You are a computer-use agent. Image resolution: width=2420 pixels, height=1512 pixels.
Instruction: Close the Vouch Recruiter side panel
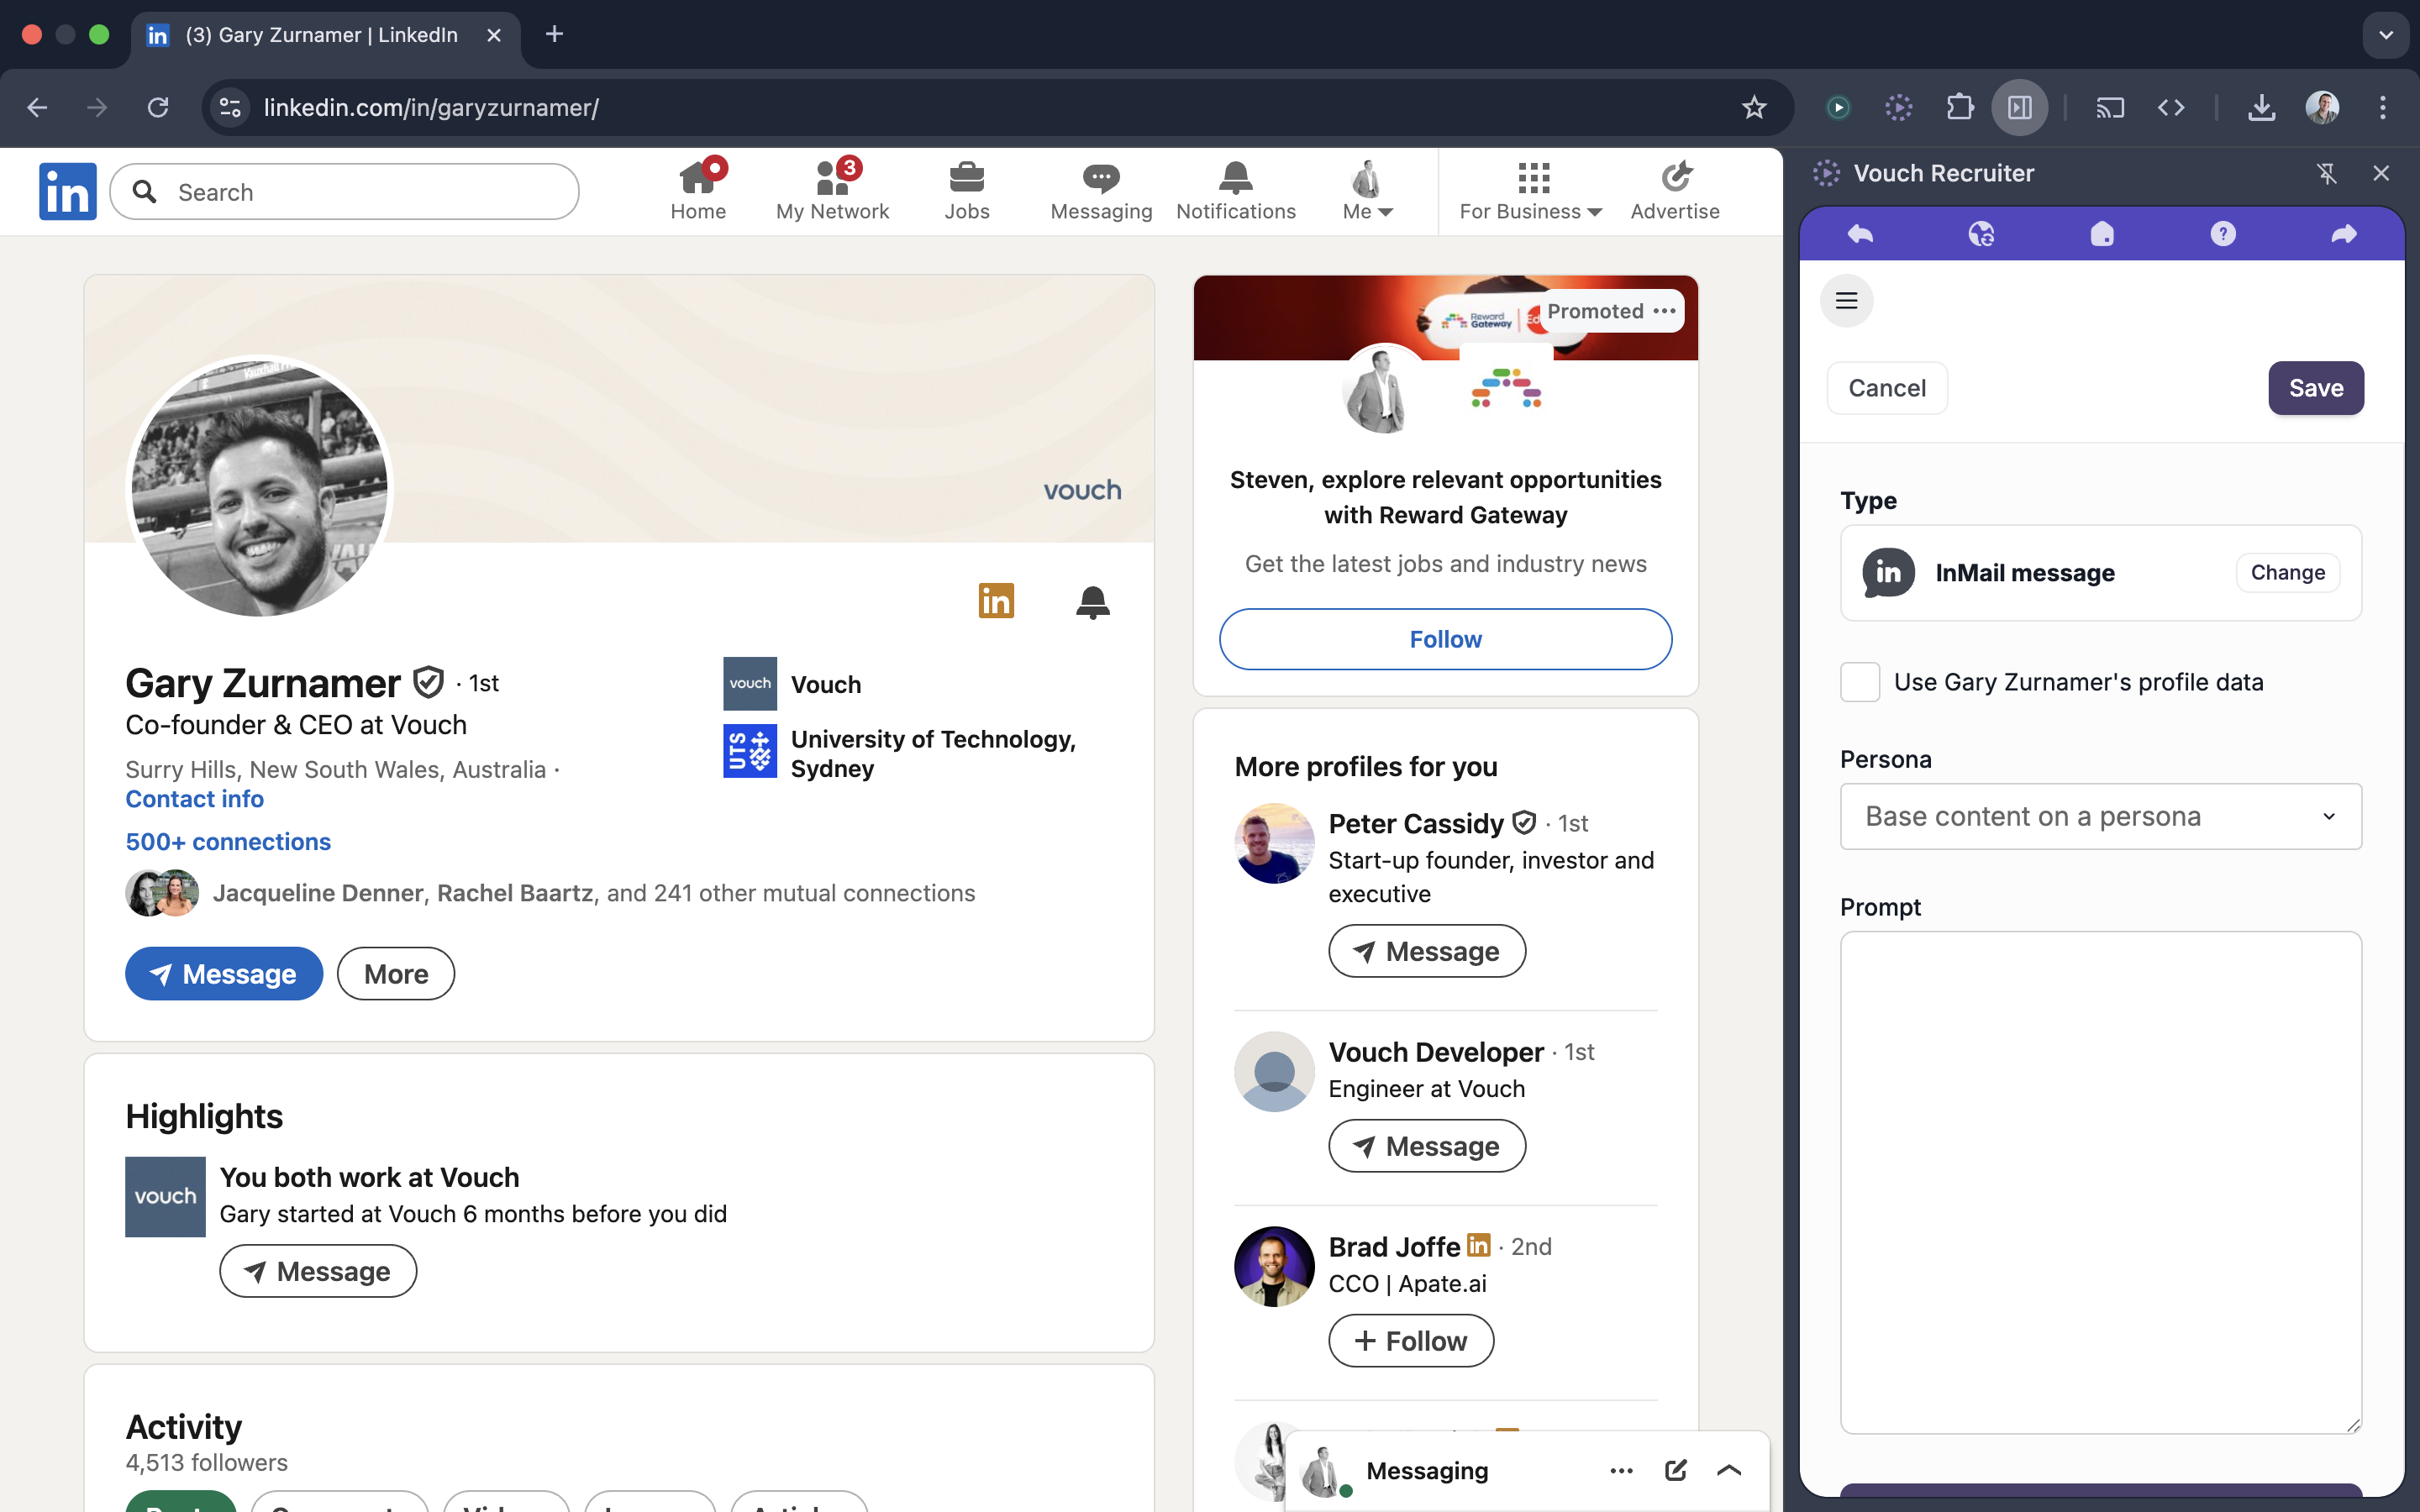pyautogui.click(x=2381, y=173)
